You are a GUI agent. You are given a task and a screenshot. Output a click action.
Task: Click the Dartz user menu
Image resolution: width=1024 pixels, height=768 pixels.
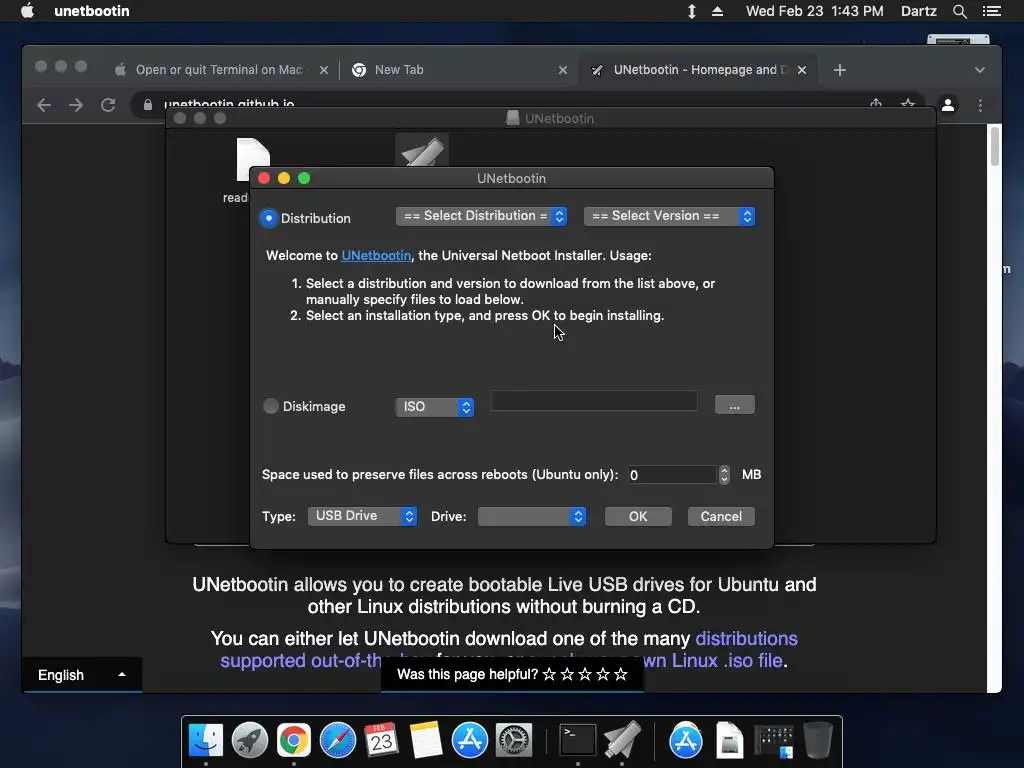click(x=918, y=11)
